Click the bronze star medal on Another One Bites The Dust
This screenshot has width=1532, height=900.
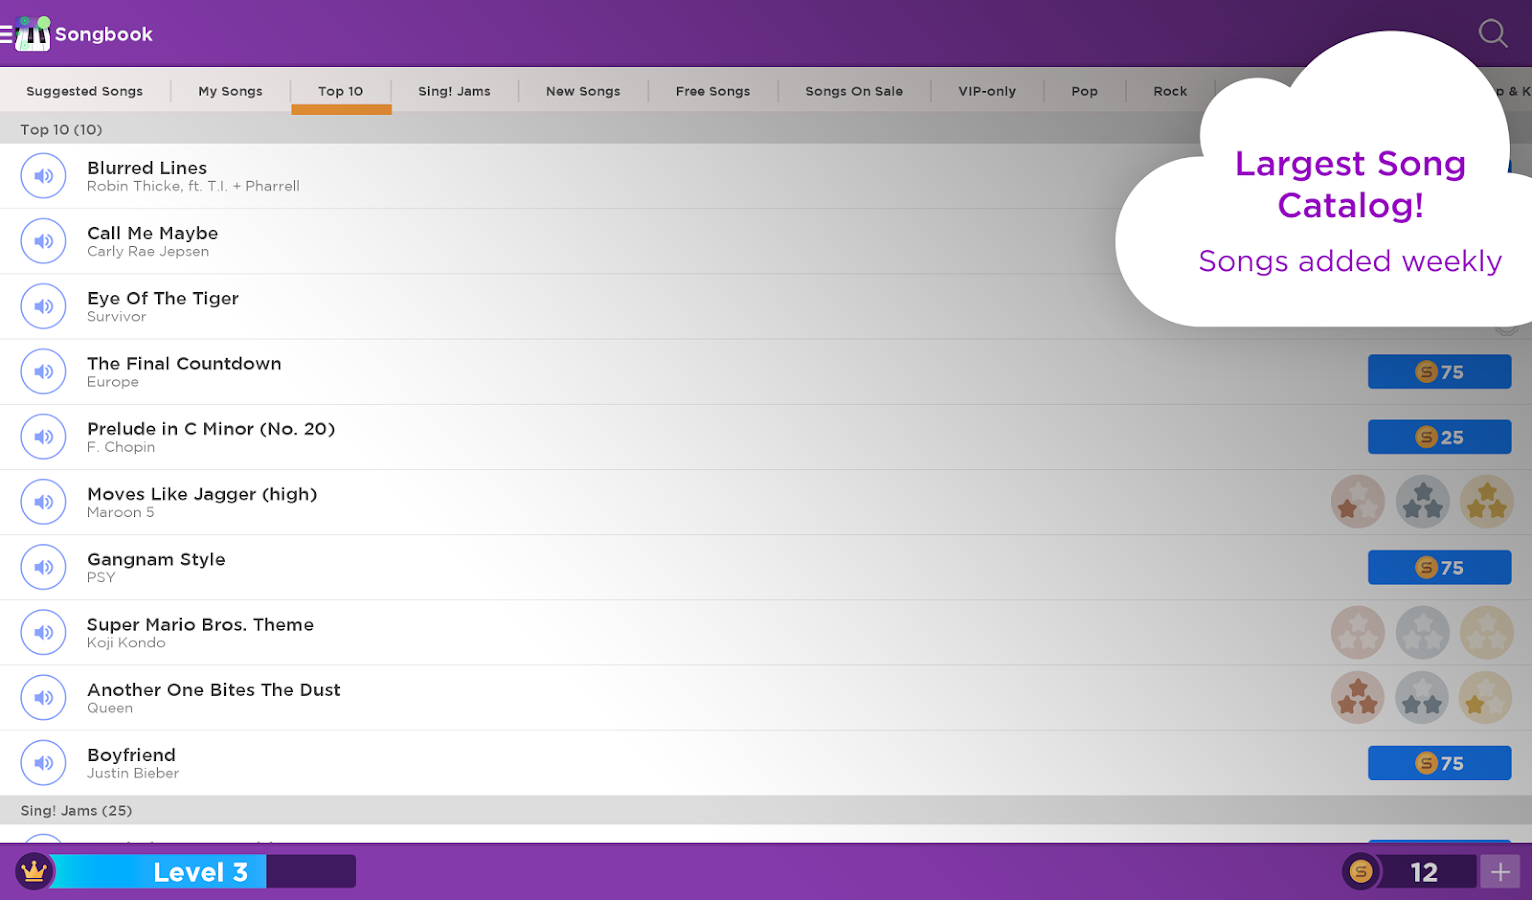tap(1357, 697)
